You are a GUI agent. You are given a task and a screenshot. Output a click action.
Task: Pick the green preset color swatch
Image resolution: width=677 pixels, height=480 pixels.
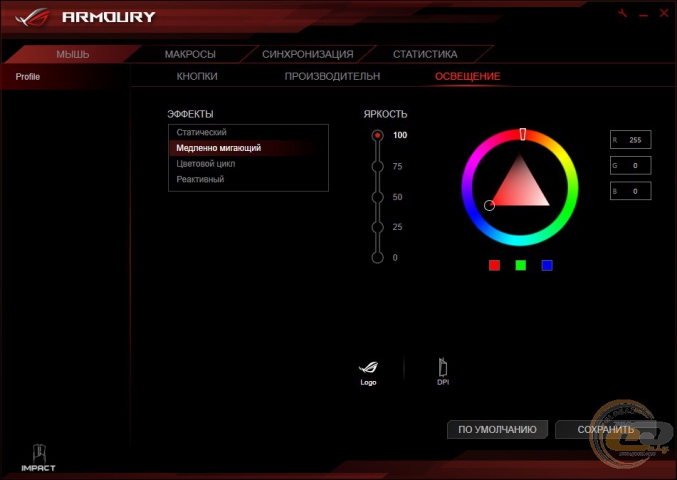[x=521, y=265]
